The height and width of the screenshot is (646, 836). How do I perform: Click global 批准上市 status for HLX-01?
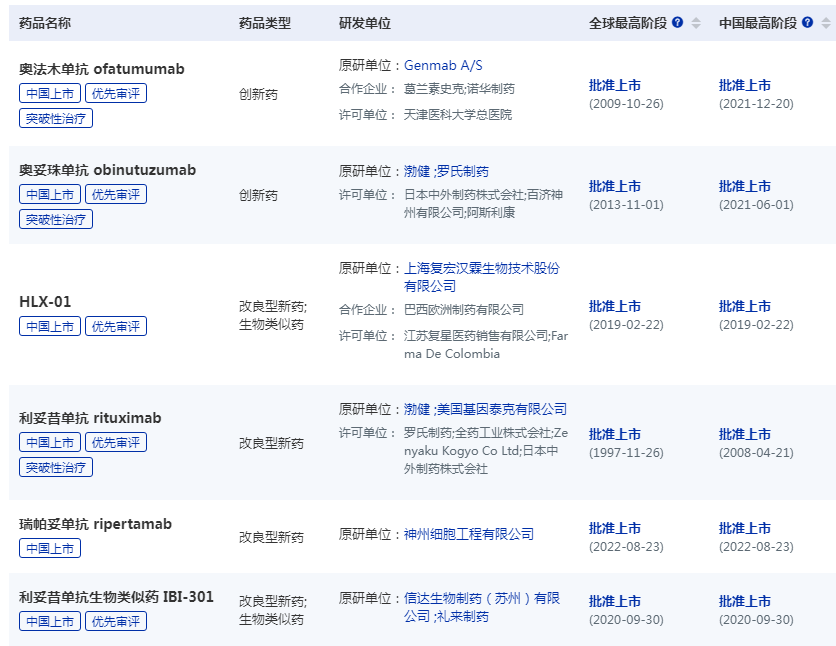(613, 304)
